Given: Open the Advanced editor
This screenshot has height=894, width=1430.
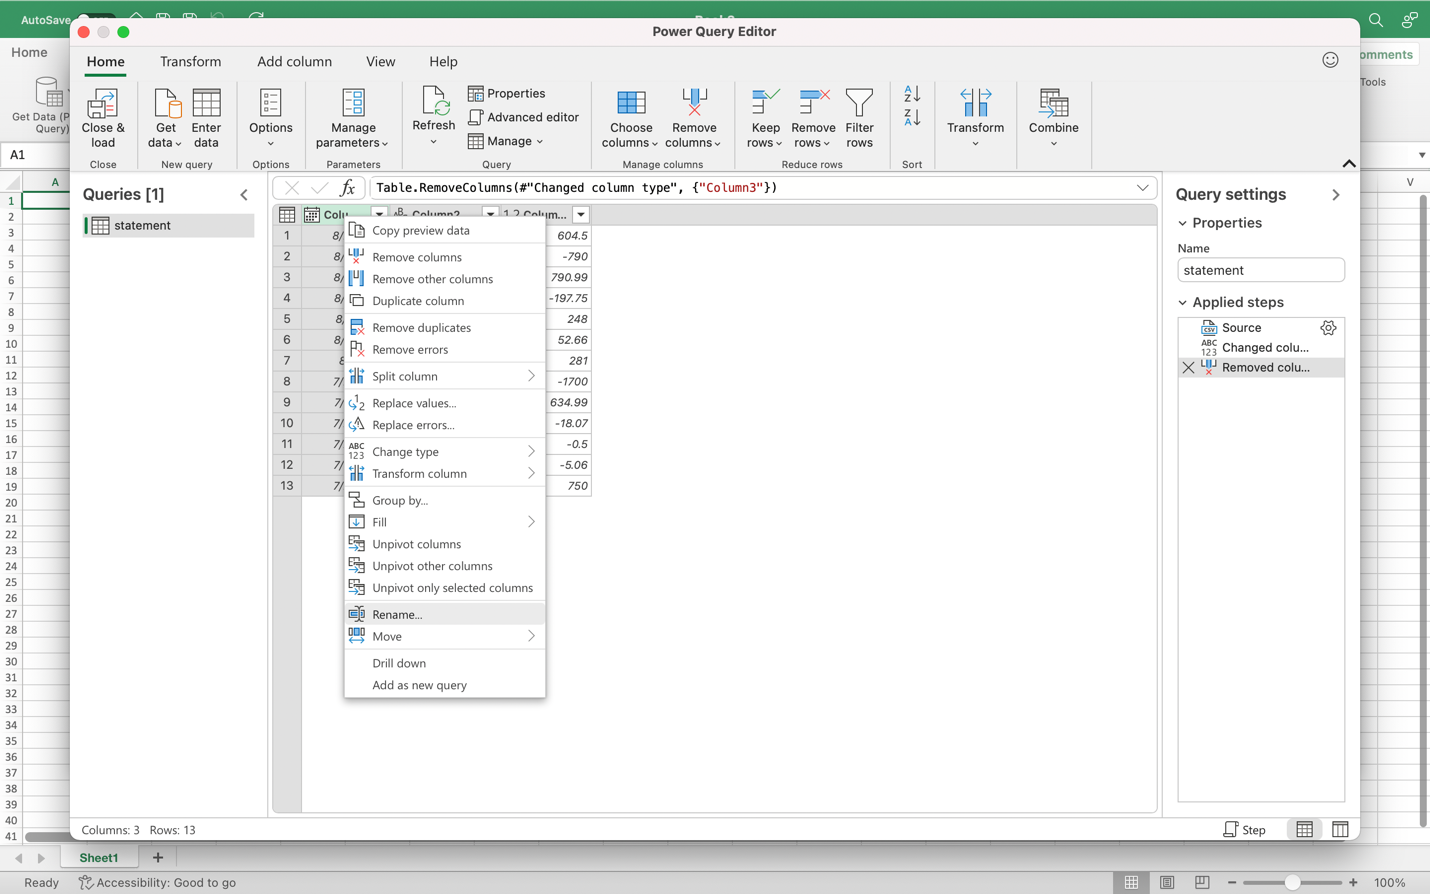Looking at the screenshot, I should tap(524, 117).
